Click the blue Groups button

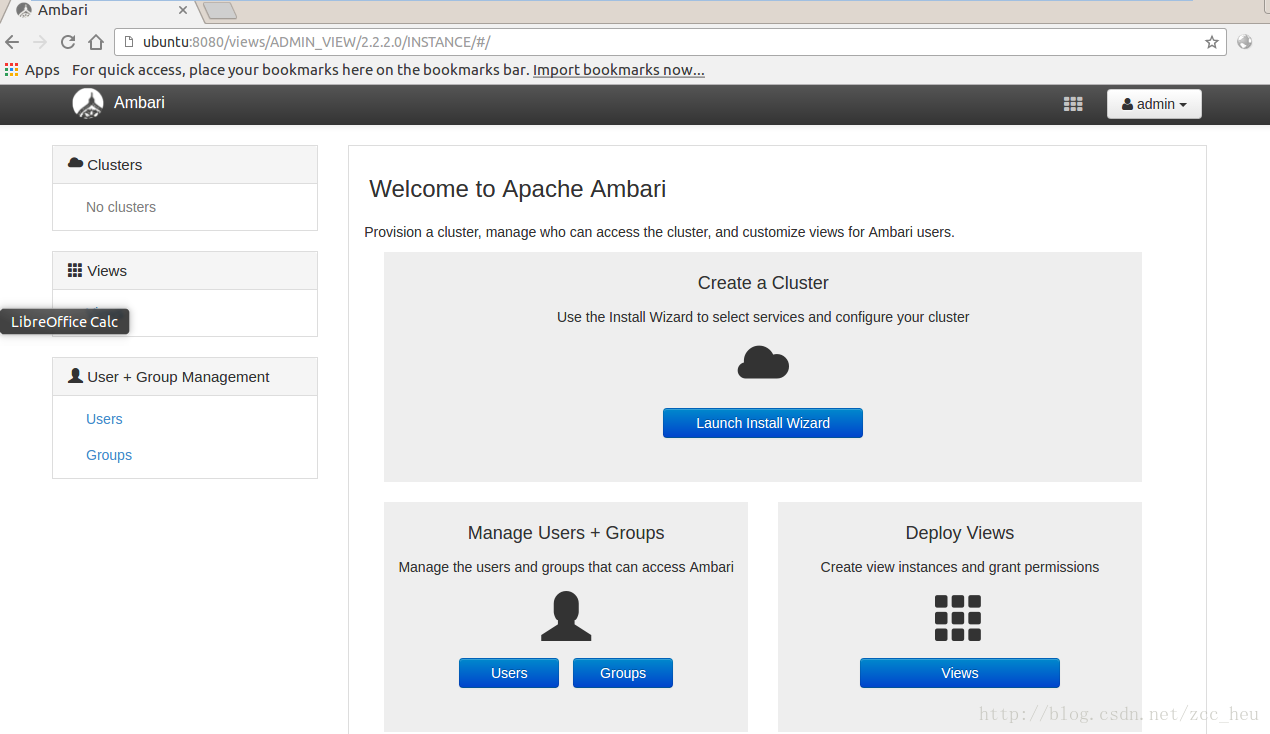click(x=623, y=673)
